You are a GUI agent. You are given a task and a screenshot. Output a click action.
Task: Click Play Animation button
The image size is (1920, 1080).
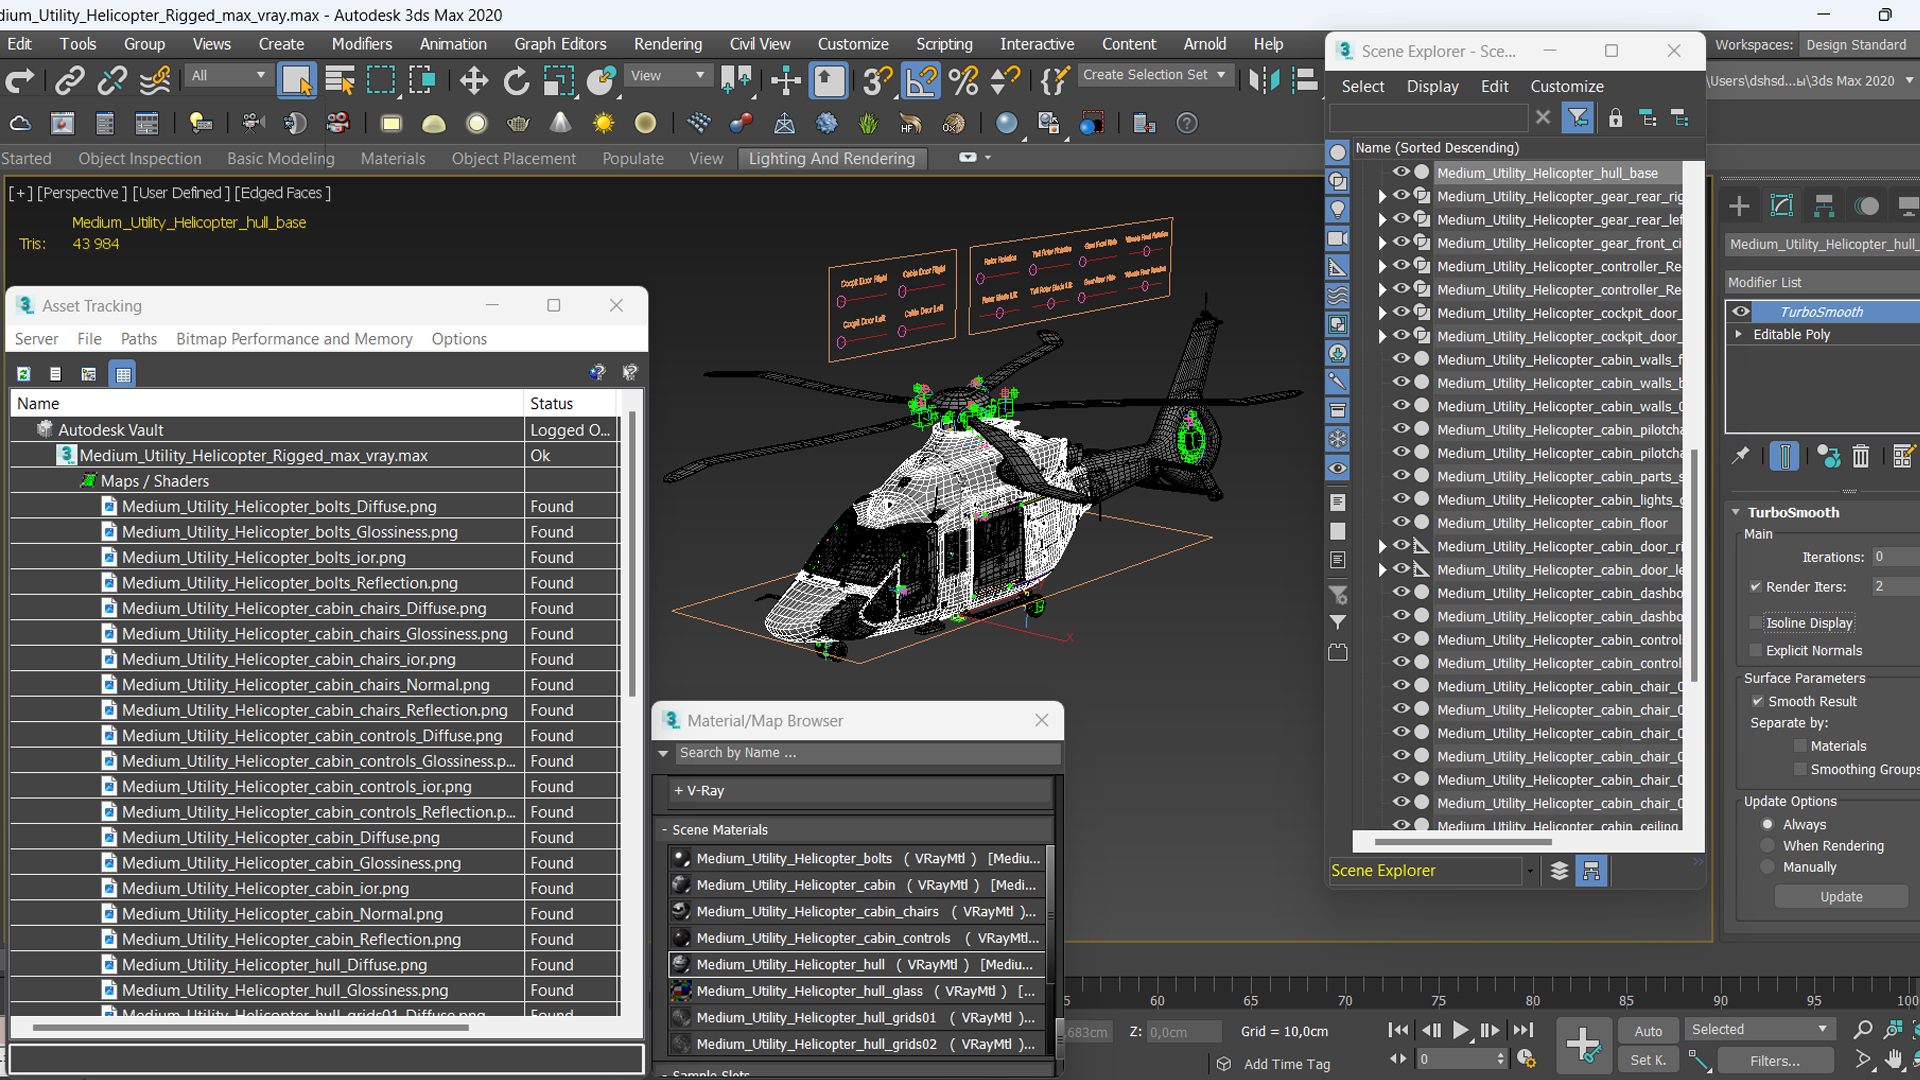coord(1460,1030)
